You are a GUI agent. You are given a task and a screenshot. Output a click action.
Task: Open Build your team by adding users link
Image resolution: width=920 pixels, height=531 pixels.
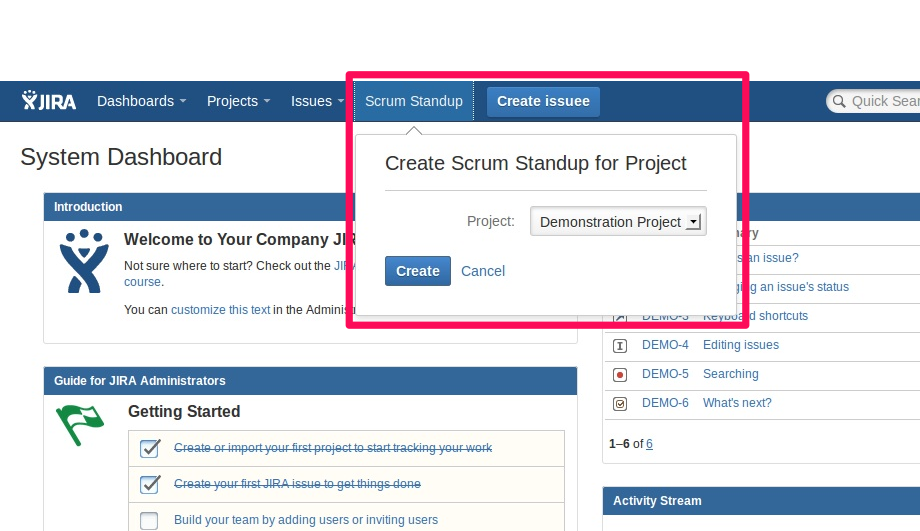[x=306, y=520]
